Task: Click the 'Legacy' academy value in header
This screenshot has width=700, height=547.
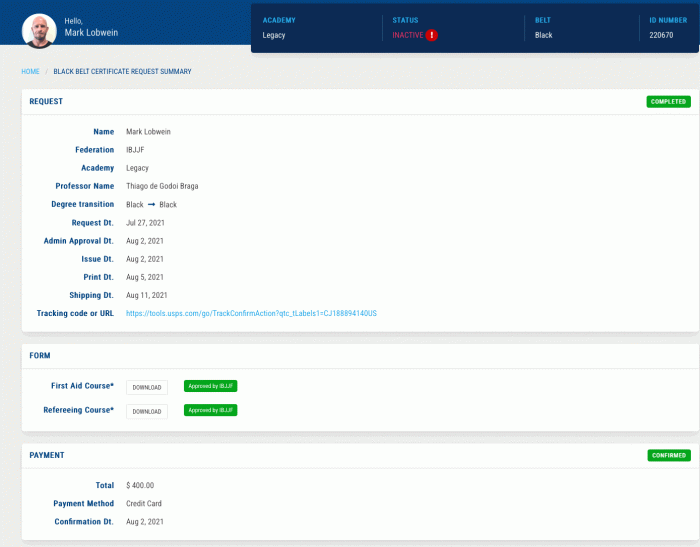Action: [274, 35]
